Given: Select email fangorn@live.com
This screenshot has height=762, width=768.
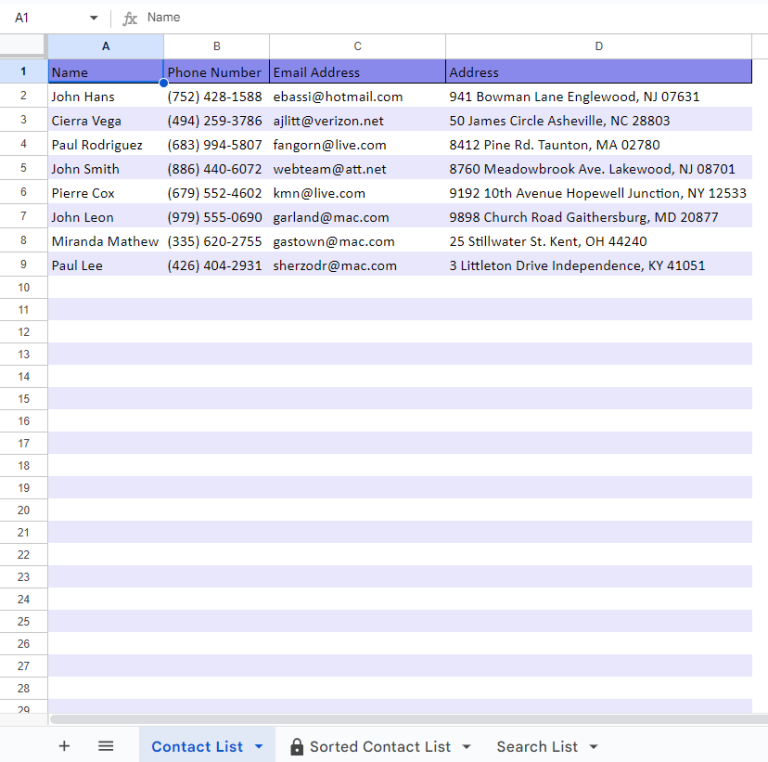Looking at the screenshot, I should coord(358,144).
